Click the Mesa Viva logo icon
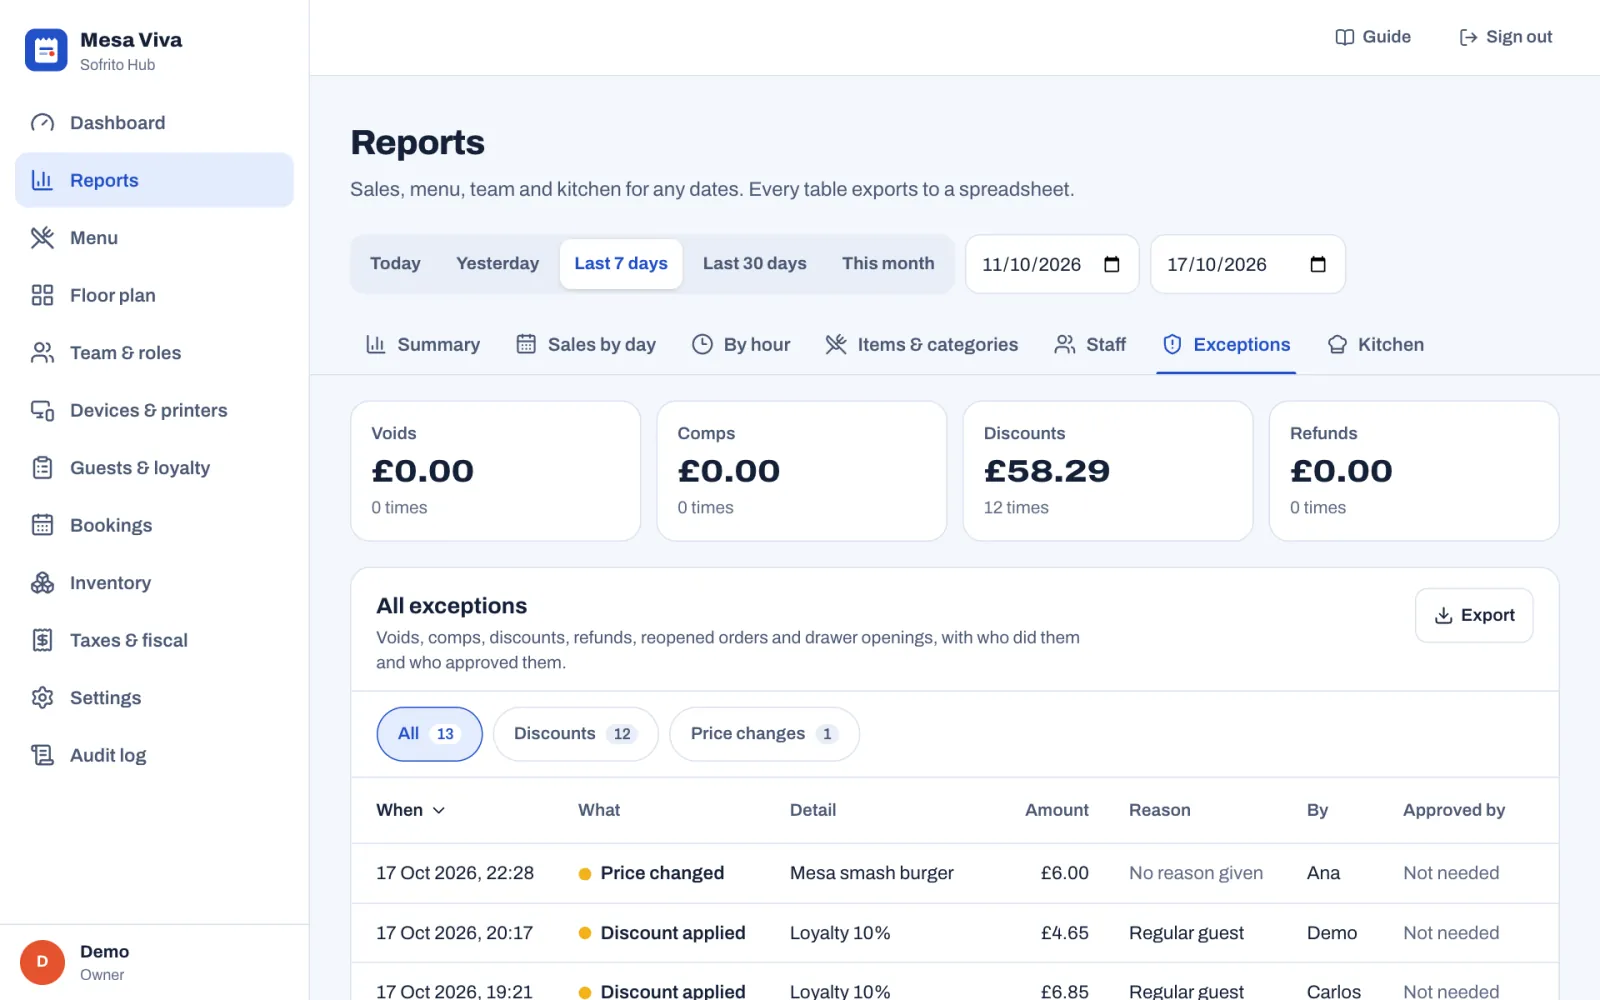Image resolution: width=1600 pixels, height=1000 pixels. (x=46, y=50)
